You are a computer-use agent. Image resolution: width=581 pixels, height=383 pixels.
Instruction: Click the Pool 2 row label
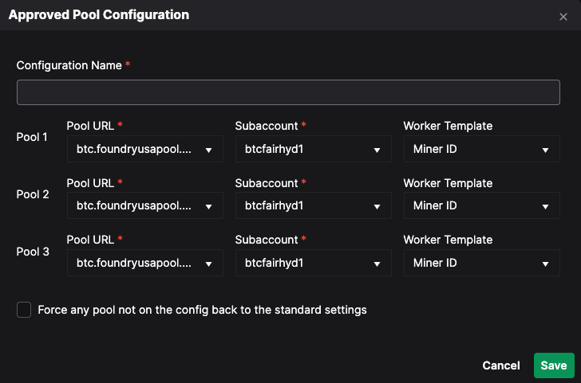[33, 194]
